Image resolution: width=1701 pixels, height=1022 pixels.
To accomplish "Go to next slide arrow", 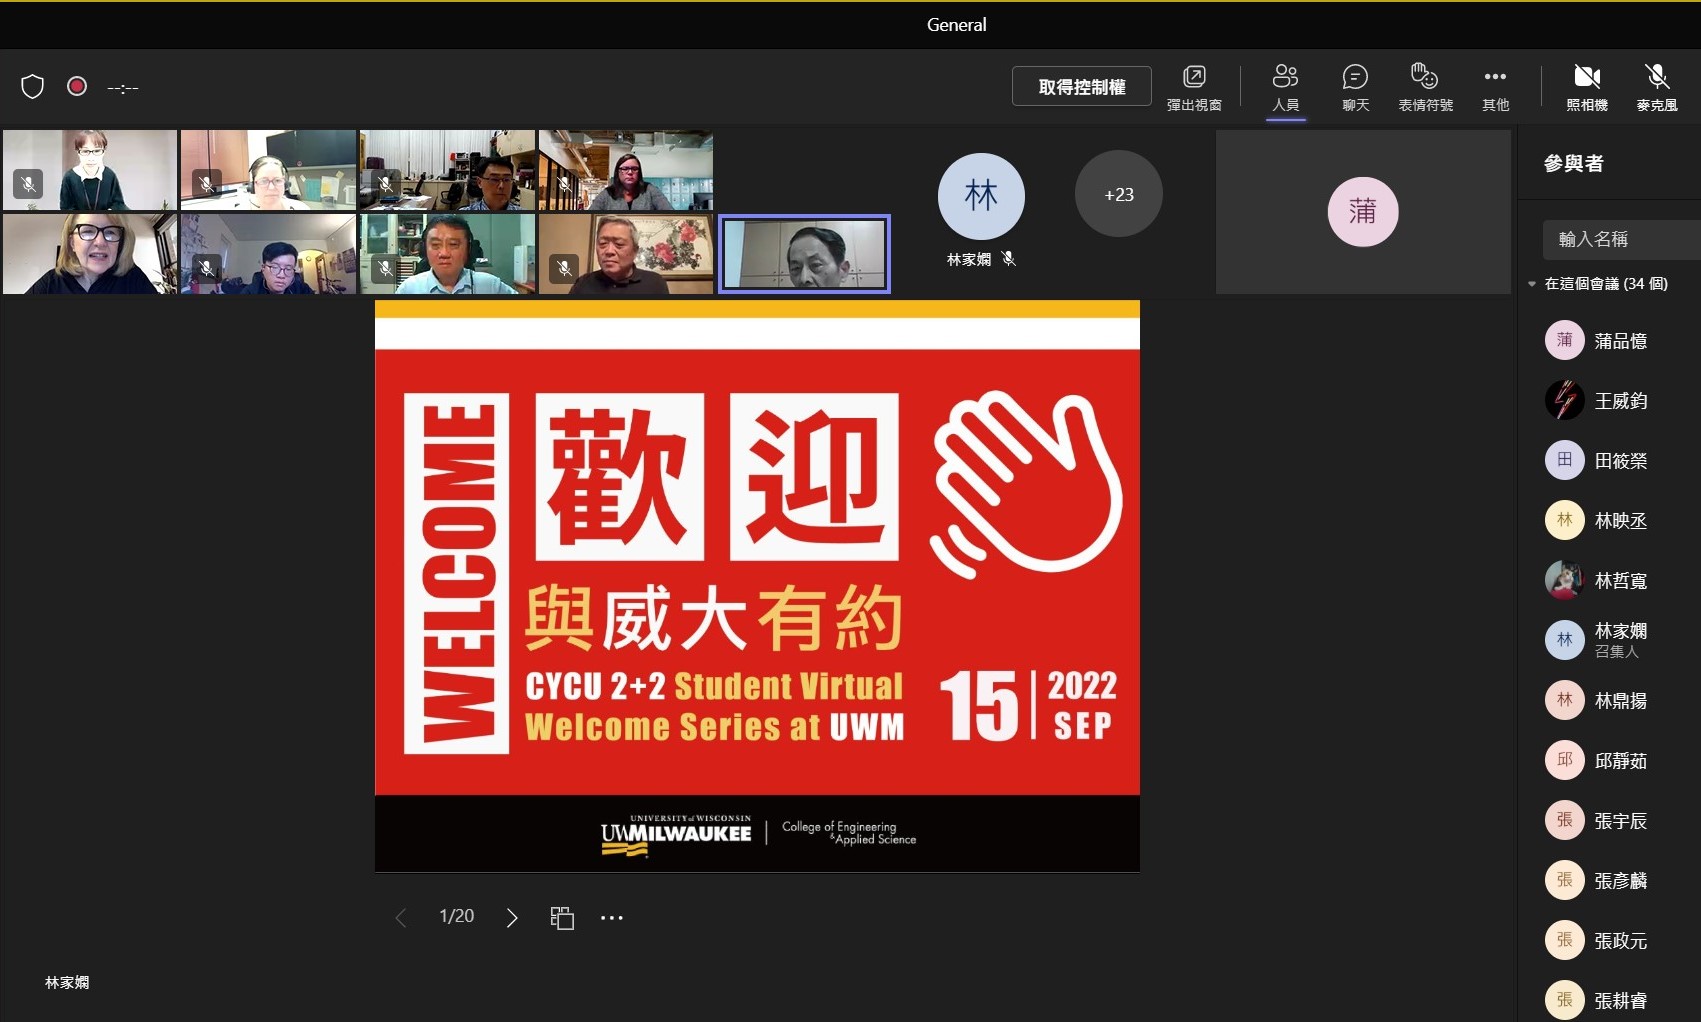I will [512, 918].
